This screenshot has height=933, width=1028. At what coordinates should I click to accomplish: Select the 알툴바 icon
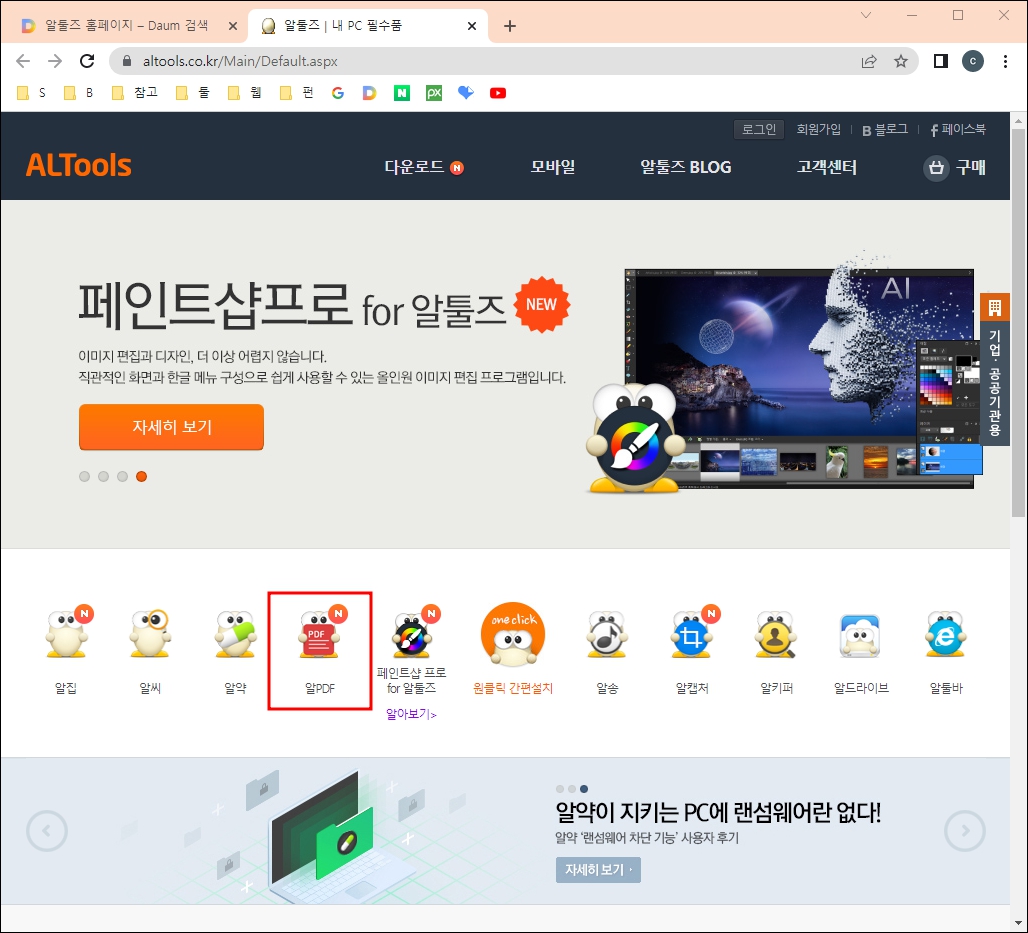944,635
